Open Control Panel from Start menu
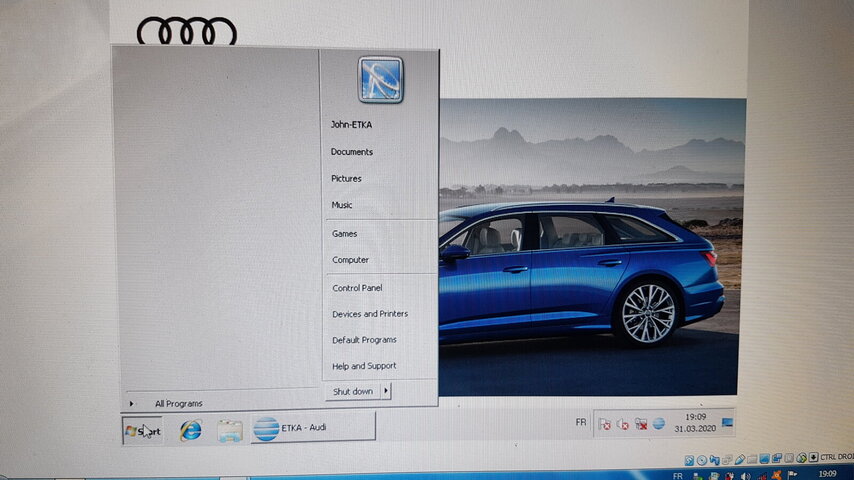Screen dimensions: 854x480 tap(357, 288)
